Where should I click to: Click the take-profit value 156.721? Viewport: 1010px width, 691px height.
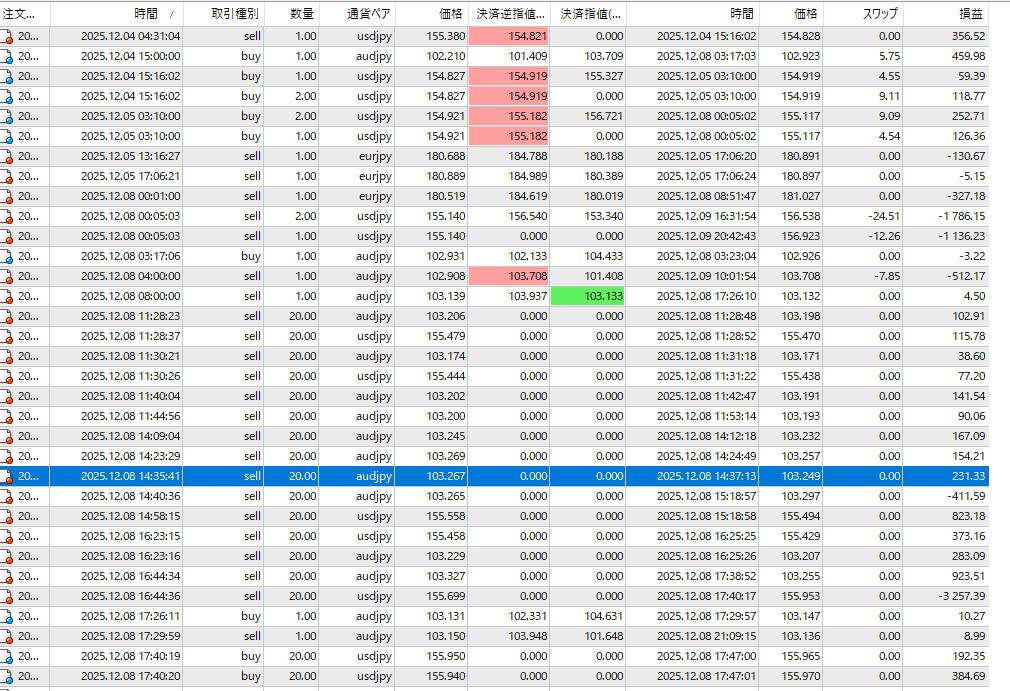[x=604, y=116]
